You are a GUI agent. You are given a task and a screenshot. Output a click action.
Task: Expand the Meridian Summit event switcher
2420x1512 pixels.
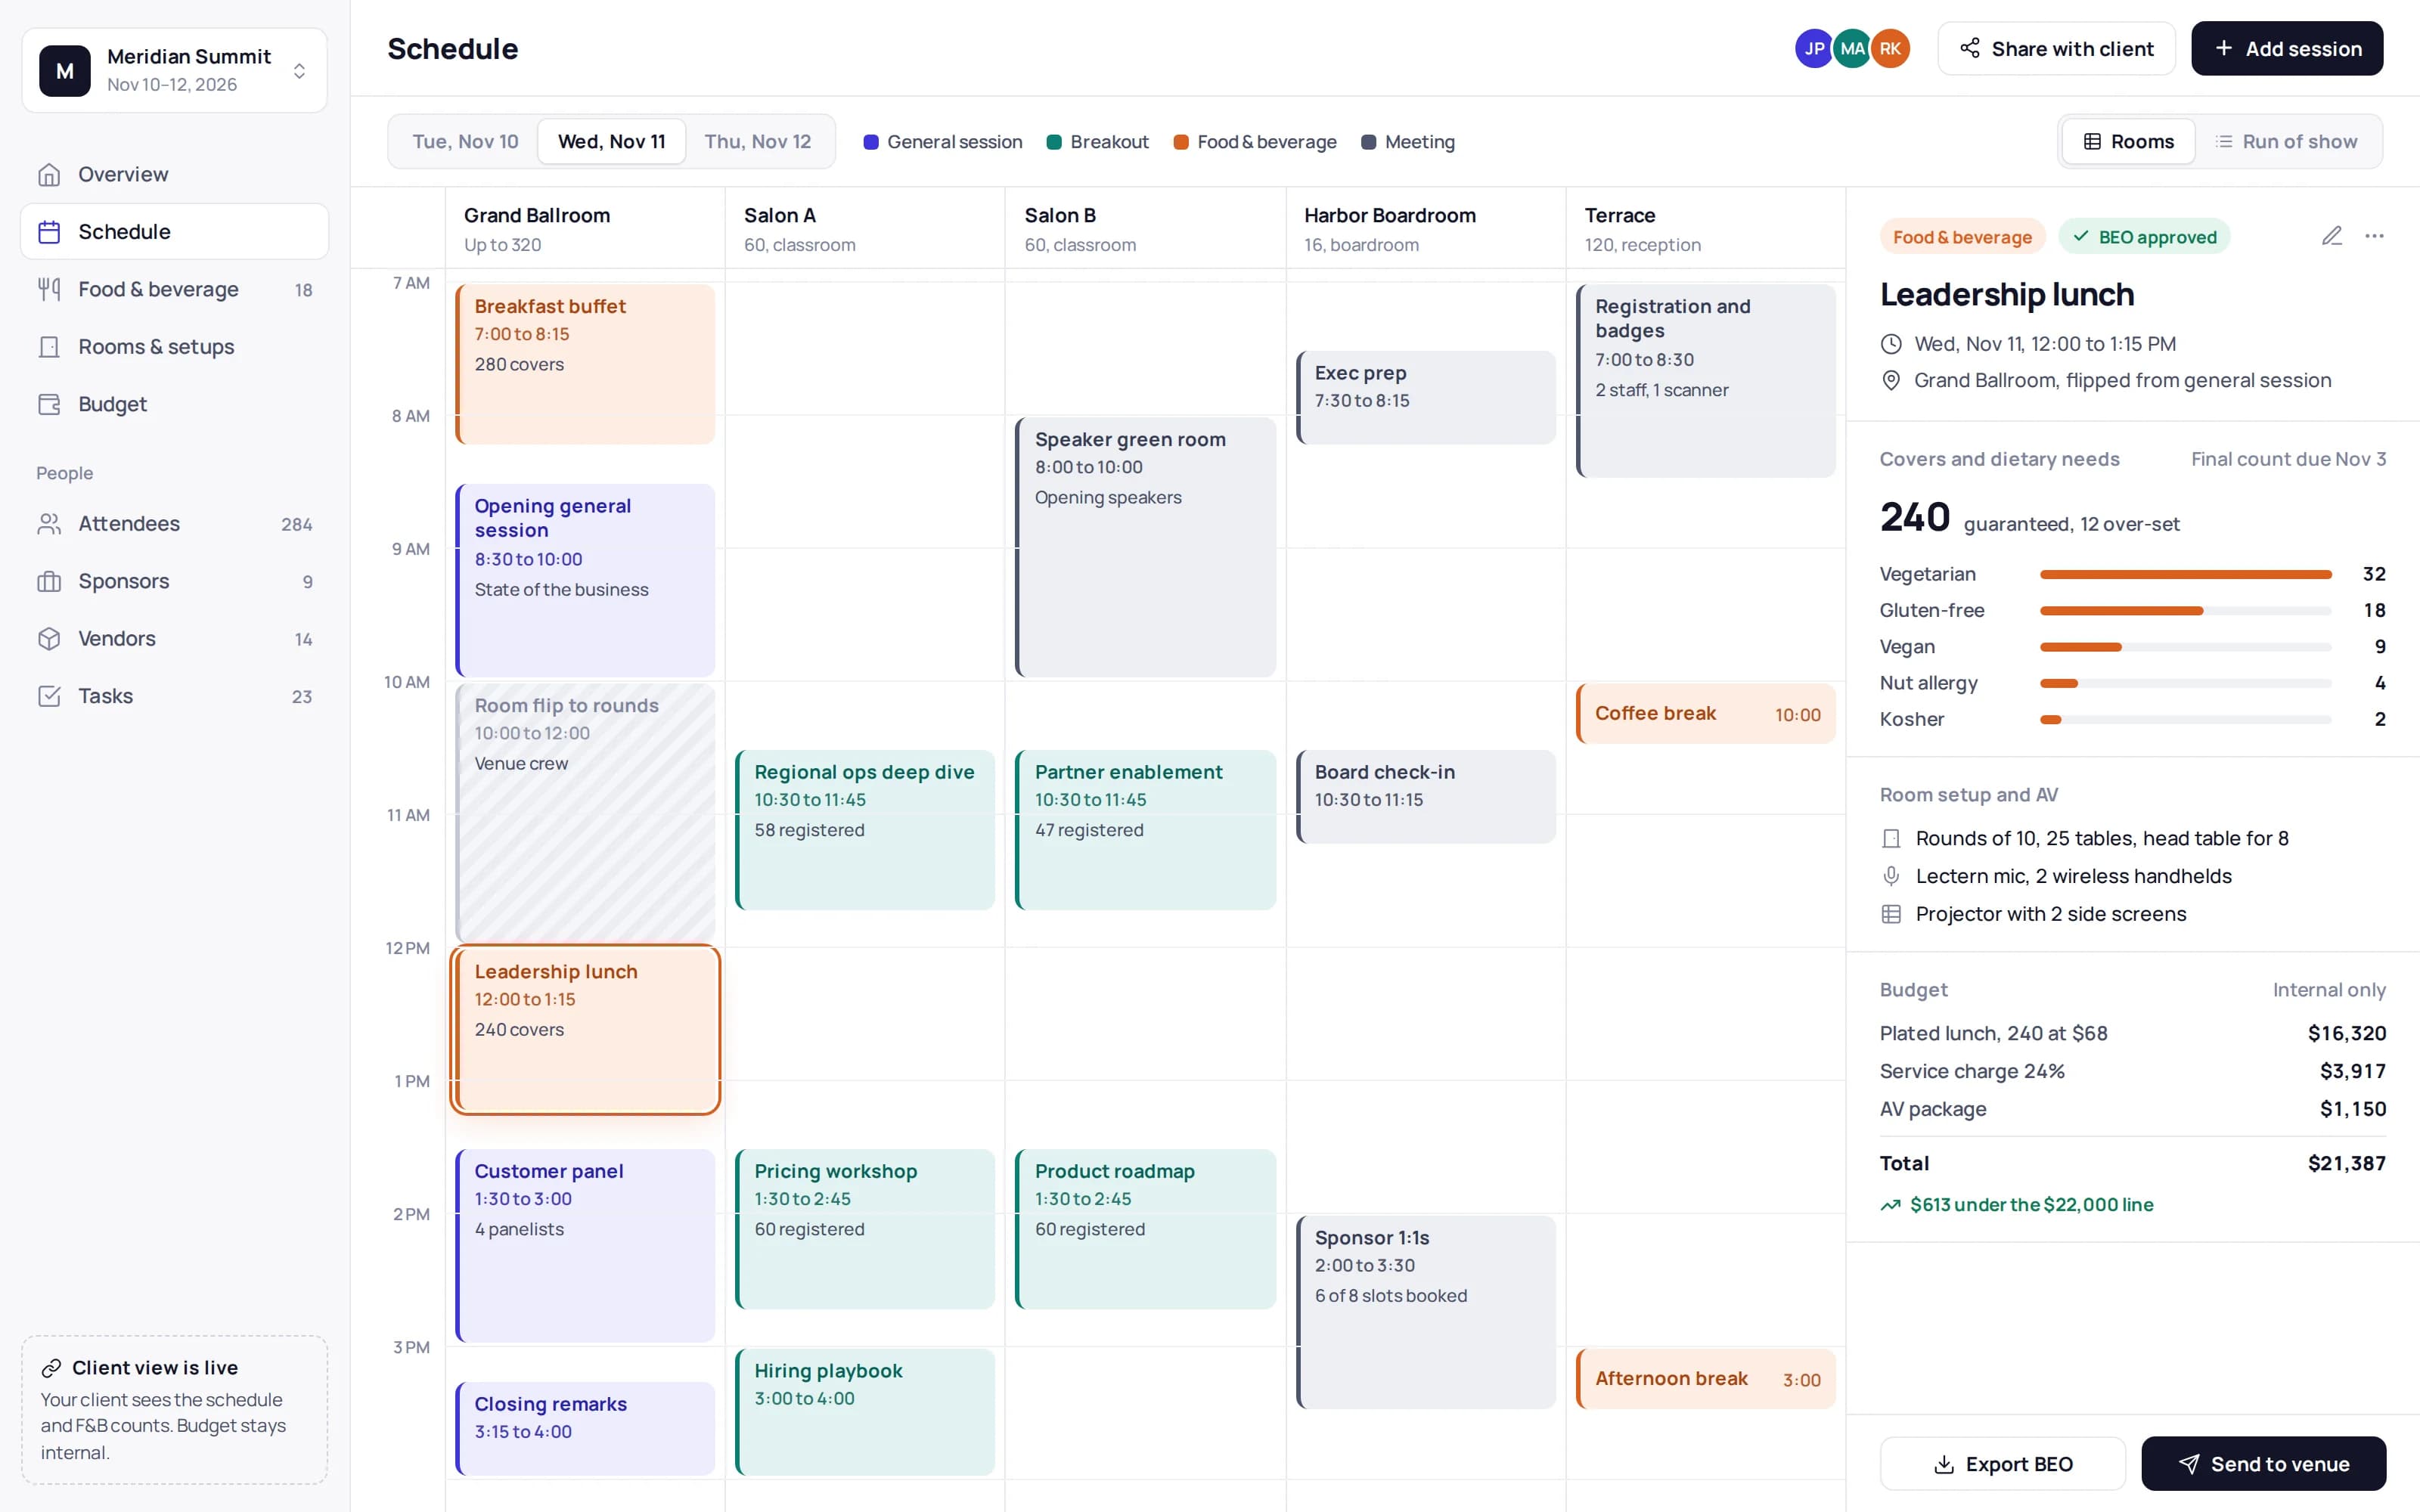(x=175, y=70)
